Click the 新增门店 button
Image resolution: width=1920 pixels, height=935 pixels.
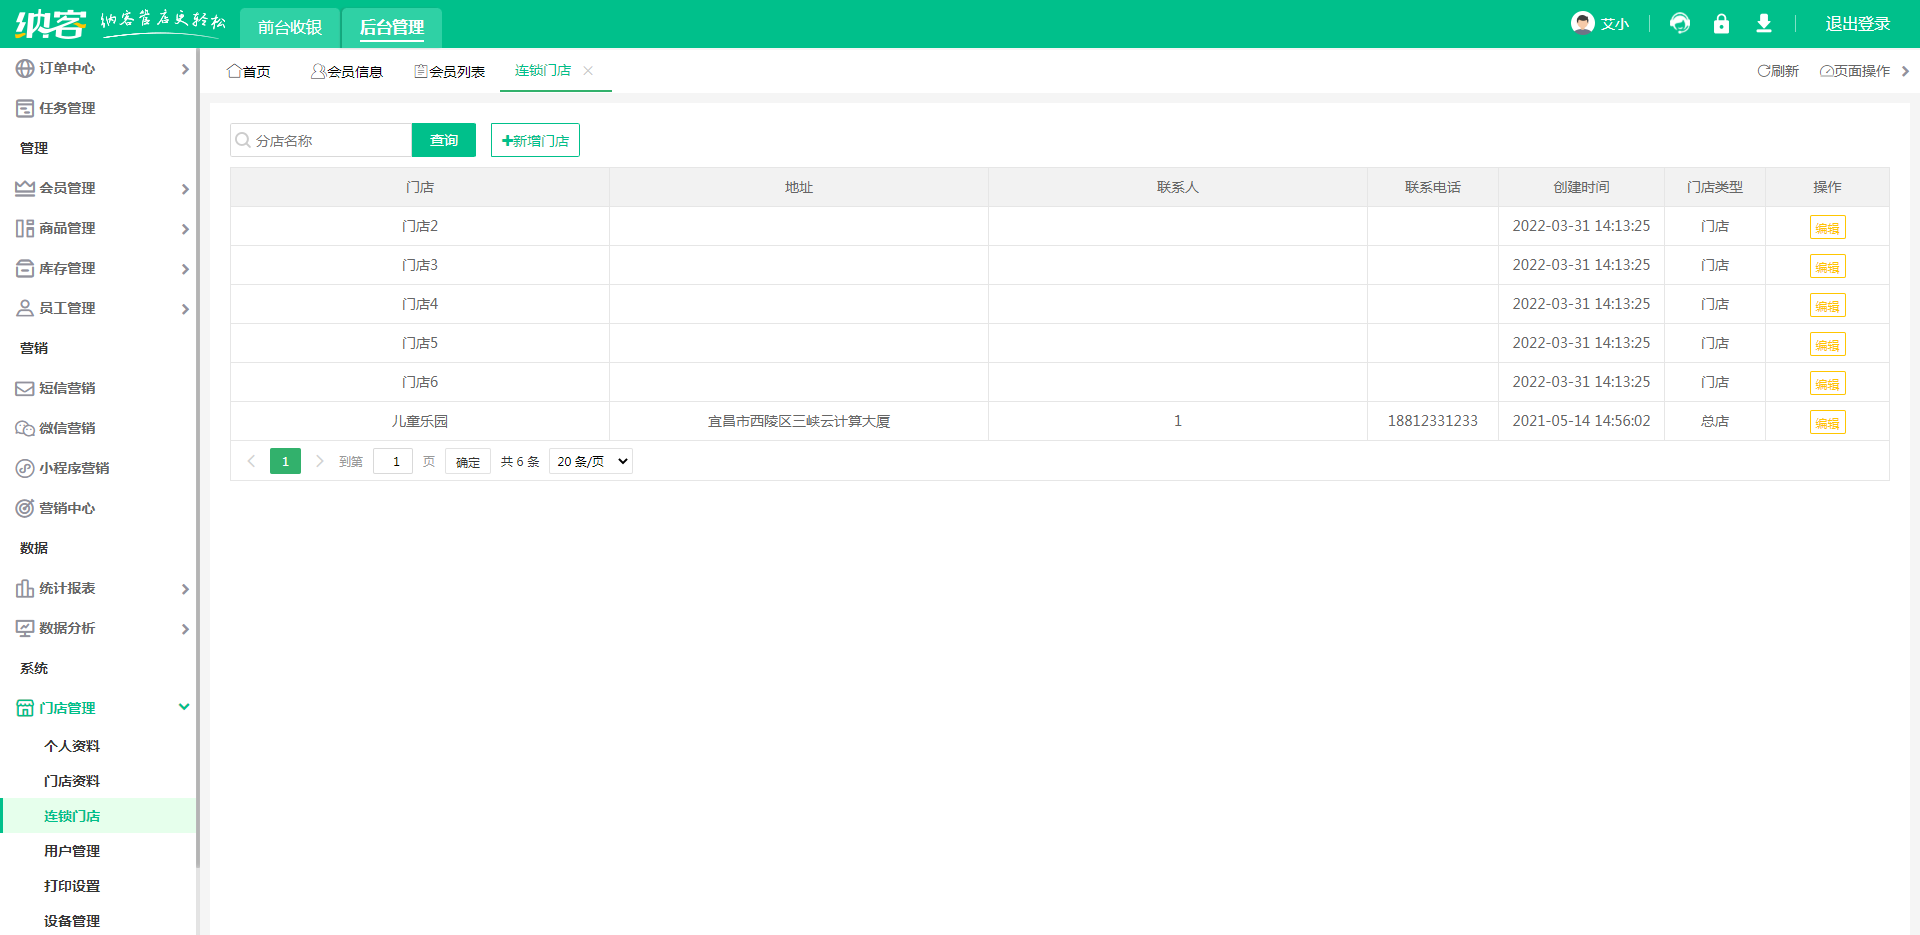click(534, 140)
